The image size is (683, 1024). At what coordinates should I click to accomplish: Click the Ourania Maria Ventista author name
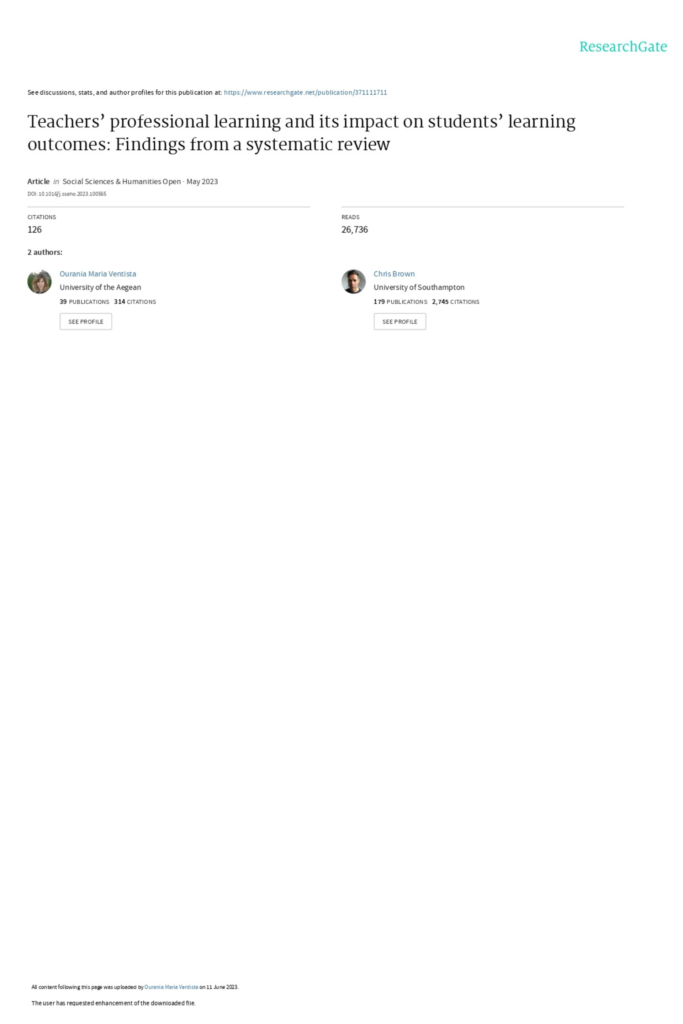point(98,274)
